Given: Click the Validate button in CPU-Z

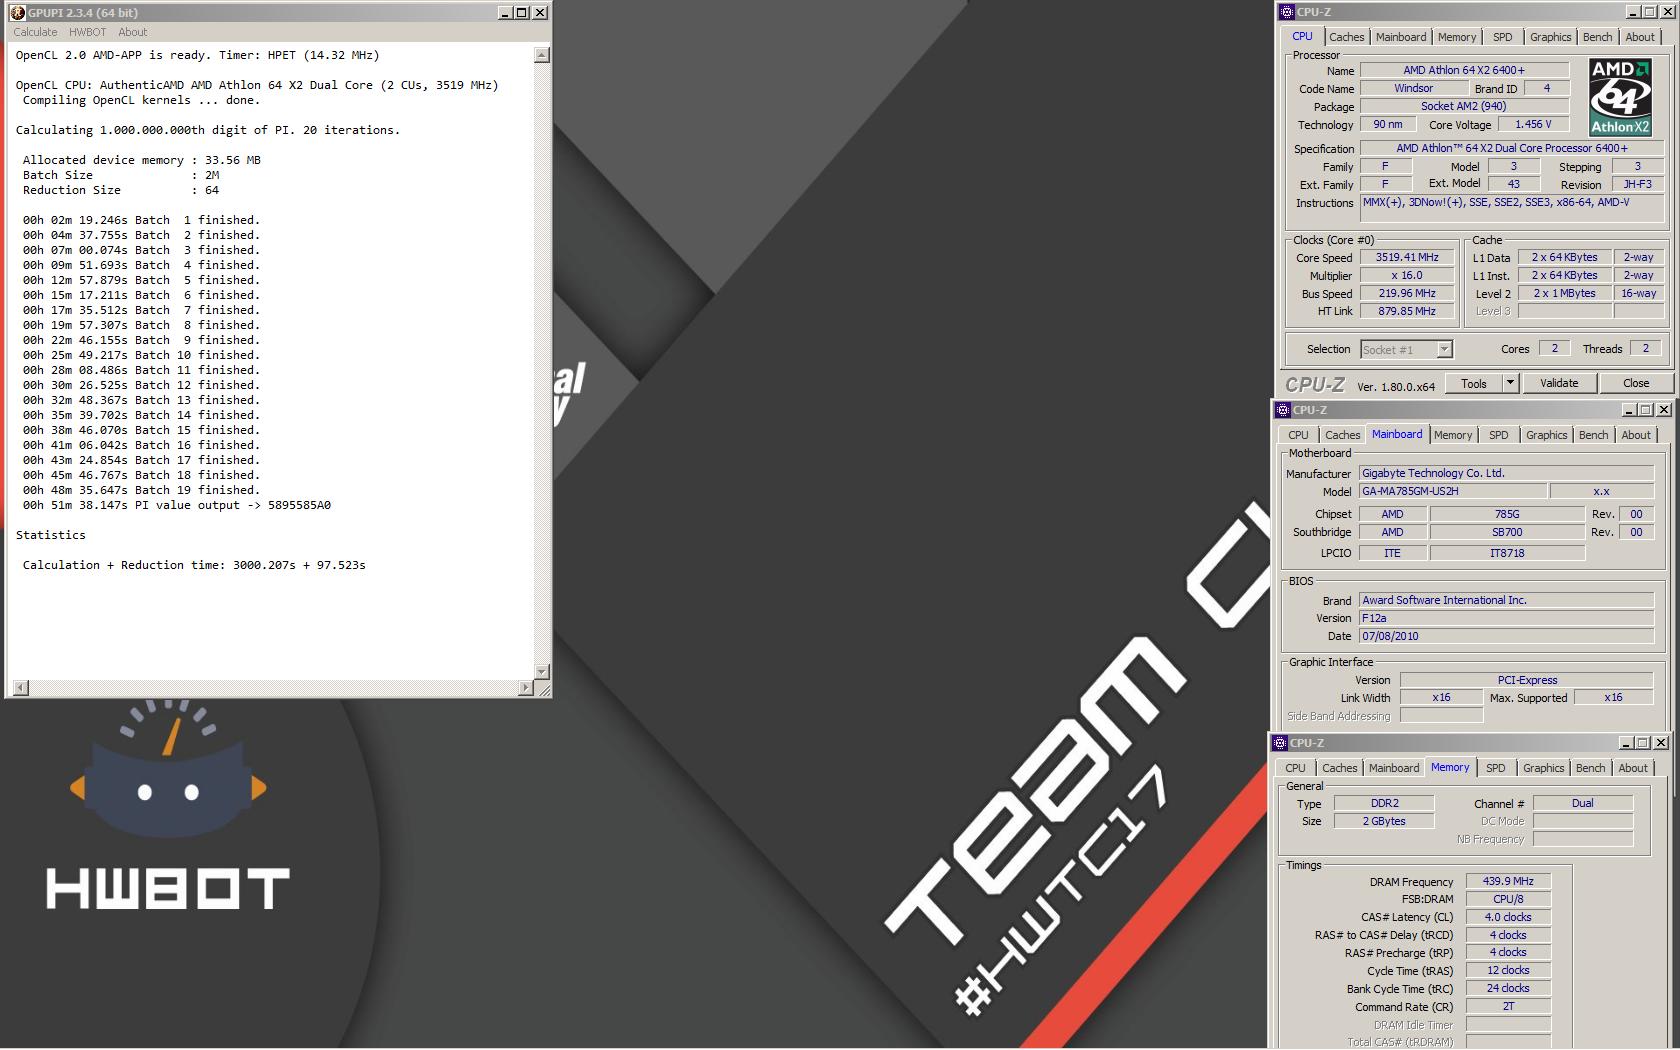Looking at the screenshot, I should [x=1559, y=383].
